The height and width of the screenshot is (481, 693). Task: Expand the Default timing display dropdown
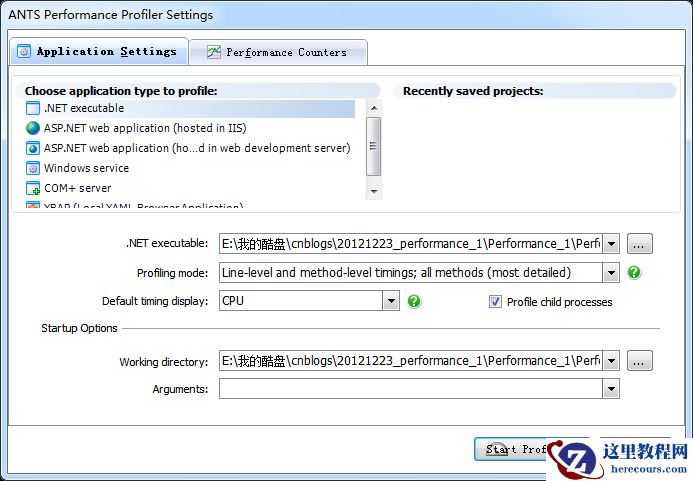pyautogui.click(x=391, y=301)
